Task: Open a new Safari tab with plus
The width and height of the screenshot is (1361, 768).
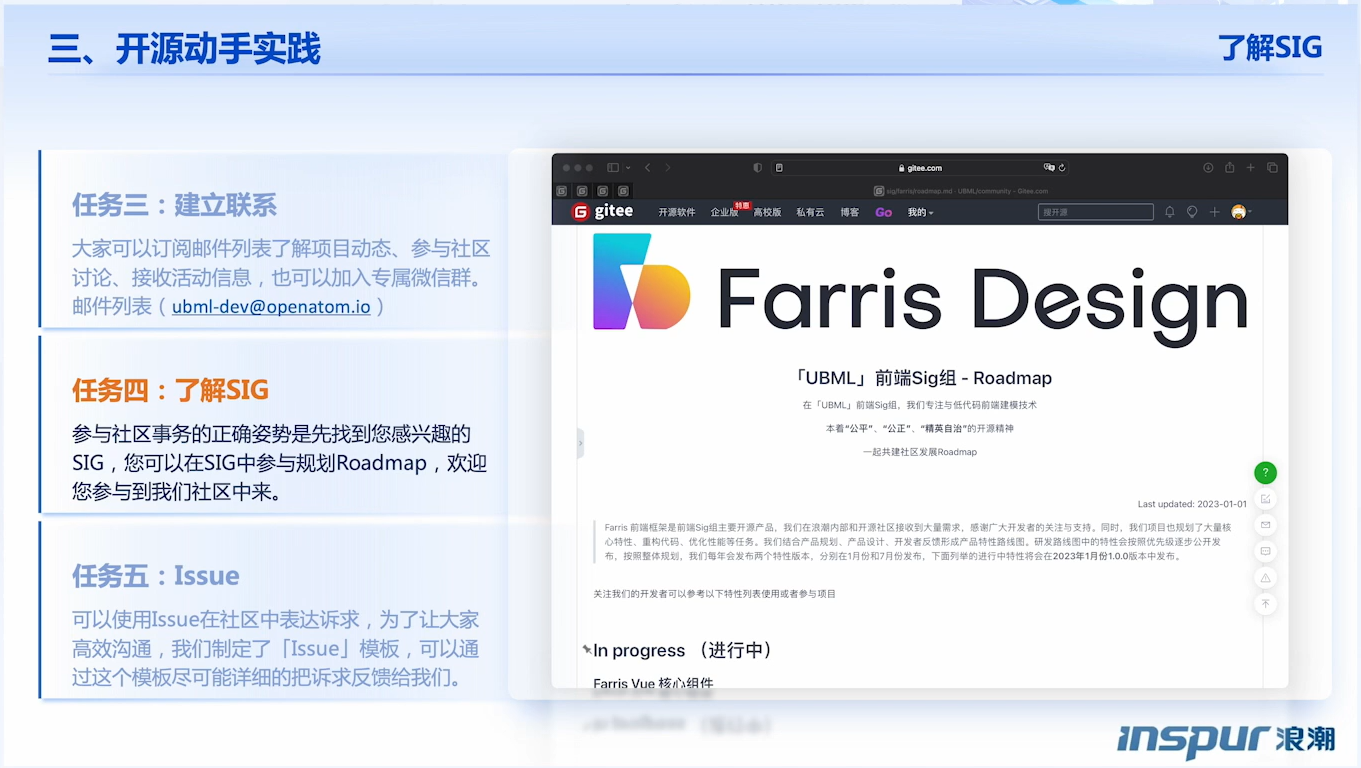Action: click(1250, 168)
